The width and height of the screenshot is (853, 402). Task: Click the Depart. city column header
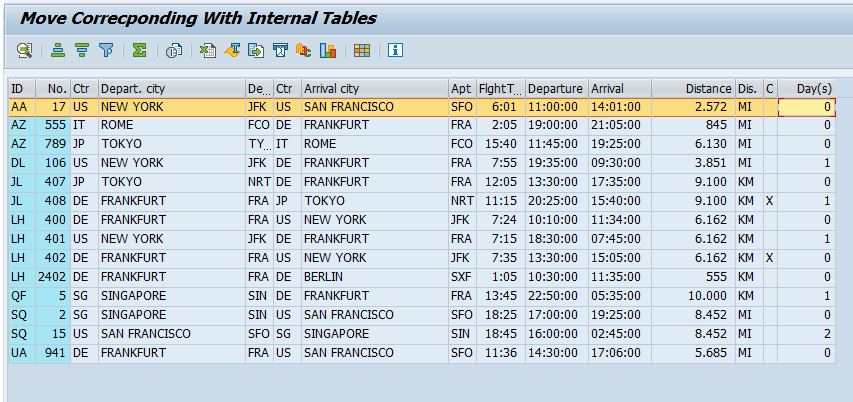coord(171,88)
